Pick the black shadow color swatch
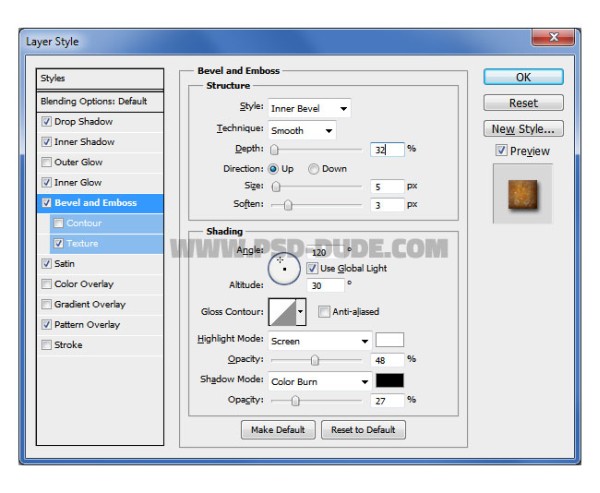The width and height of the screenshot is (600, 493). click(x=390, y=380)
